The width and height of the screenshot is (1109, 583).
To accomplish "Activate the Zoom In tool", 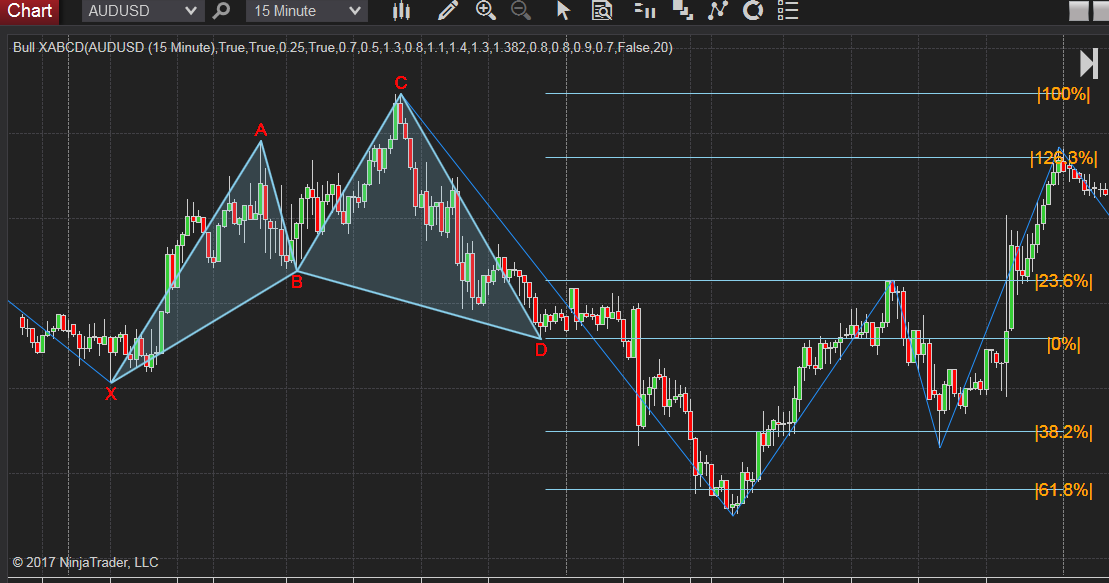I will 486,11.
